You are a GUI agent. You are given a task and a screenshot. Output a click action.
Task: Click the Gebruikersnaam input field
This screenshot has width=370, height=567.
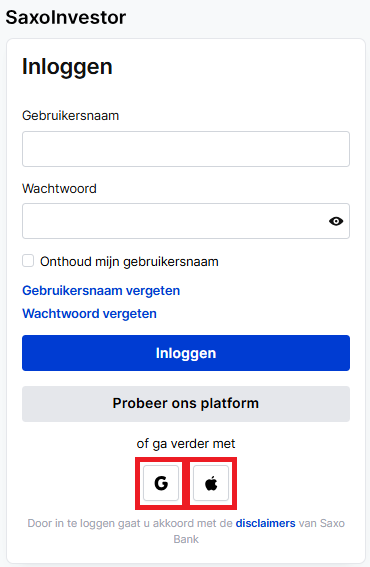[x=186, y=149]
